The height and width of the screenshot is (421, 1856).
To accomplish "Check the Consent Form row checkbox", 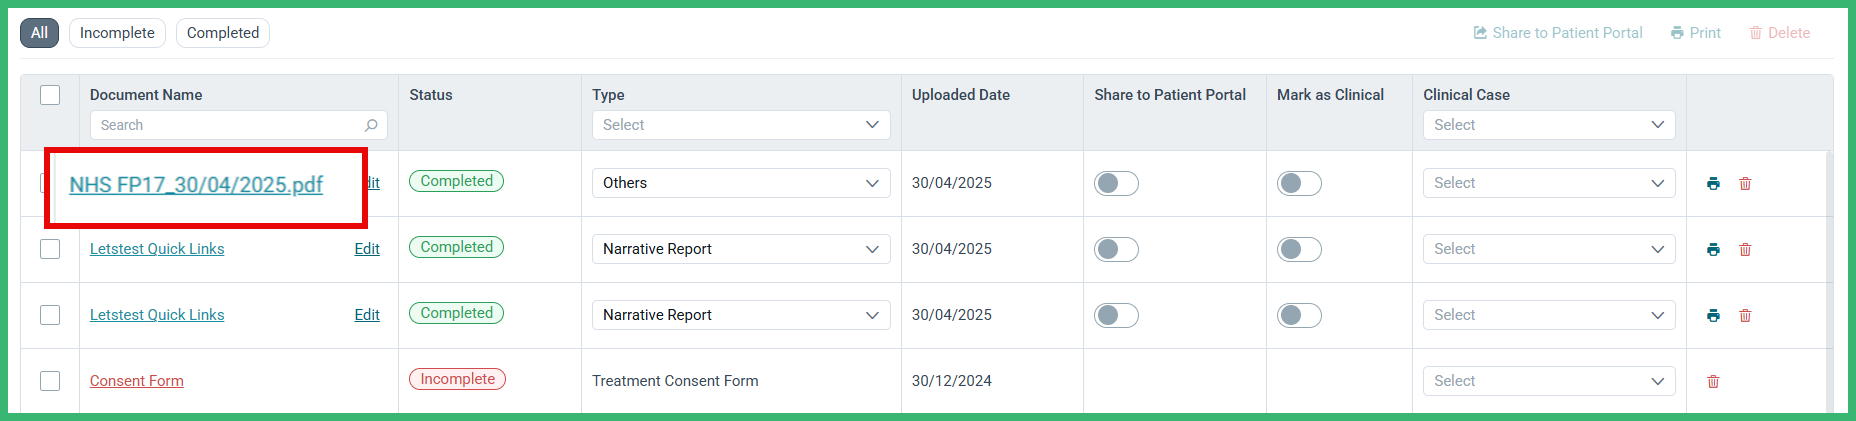I will coord(50,381).
